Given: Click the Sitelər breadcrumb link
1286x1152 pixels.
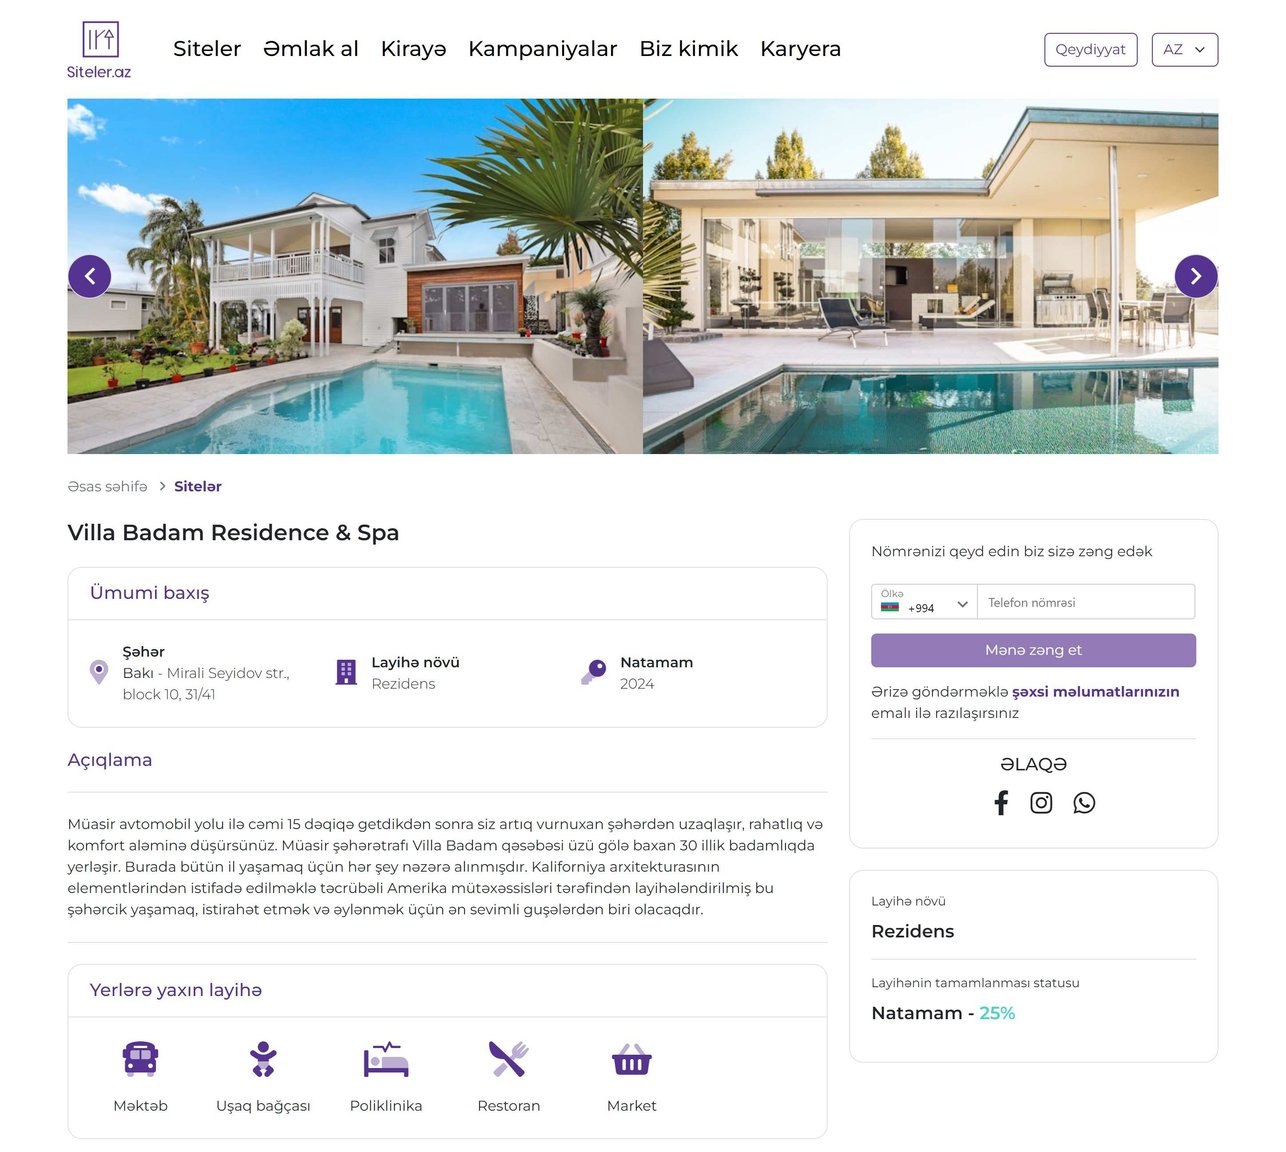Looking at the screenshot, I should [198, 487].
